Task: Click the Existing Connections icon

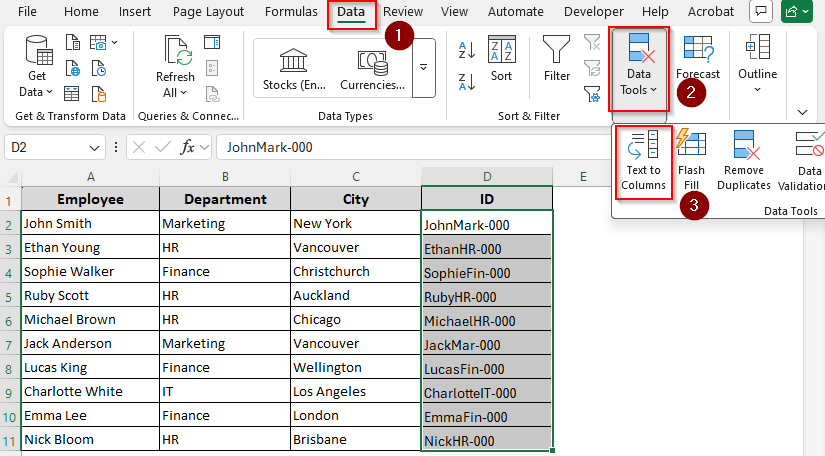Action: click(x=99, y=94)
